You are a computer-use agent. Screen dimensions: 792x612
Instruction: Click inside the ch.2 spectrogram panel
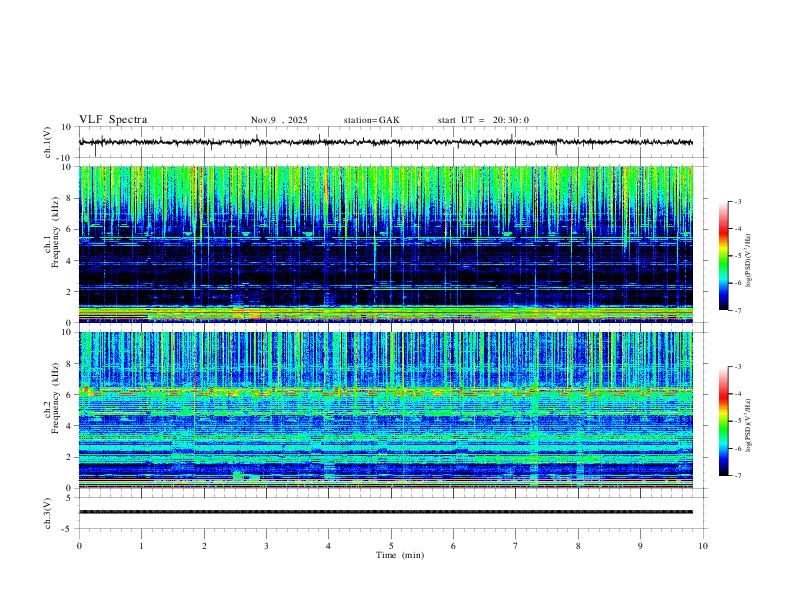[386, 410]
